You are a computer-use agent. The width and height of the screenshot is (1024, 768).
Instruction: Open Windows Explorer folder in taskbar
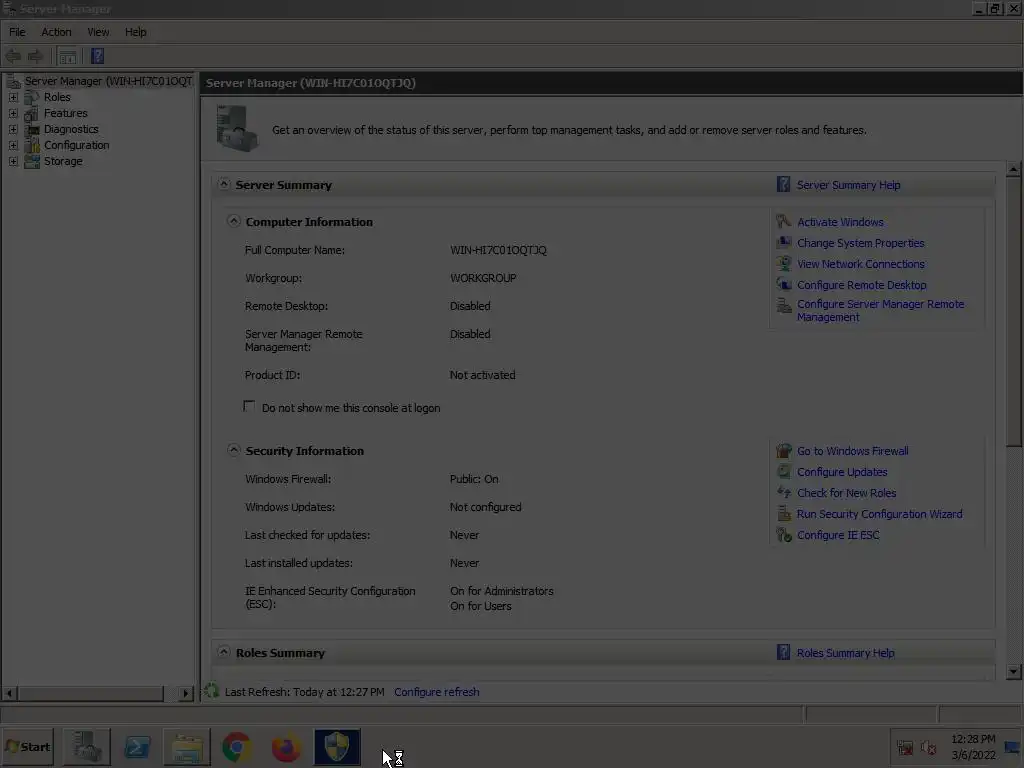point(187,746)
